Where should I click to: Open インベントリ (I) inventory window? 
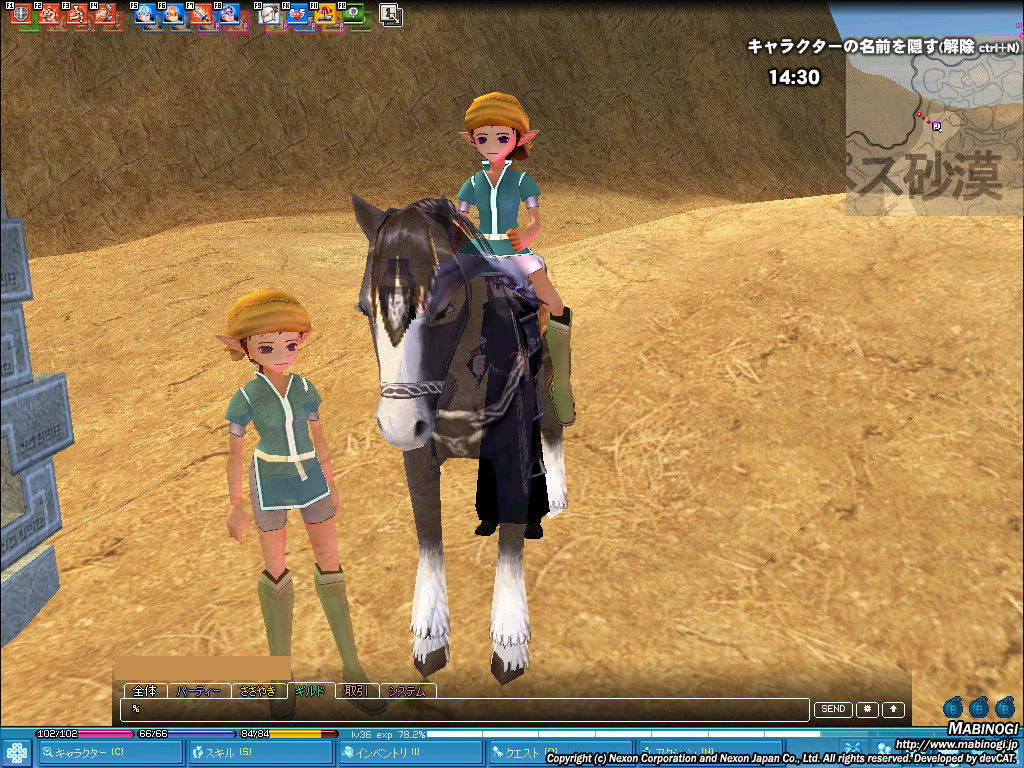coord(411,753)
